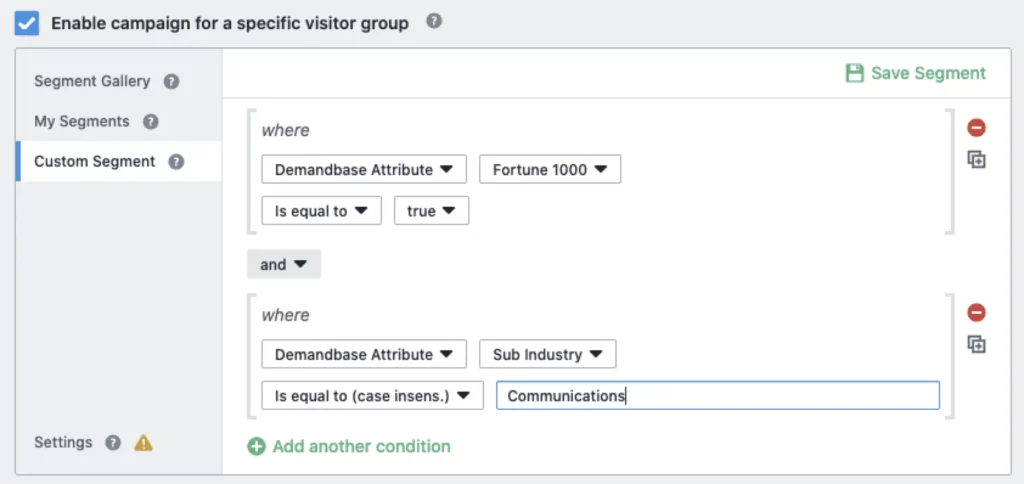Uncheck Enable campaign for specific visitor group
The height and width of the screenshot is (484, 1024).
27,22
